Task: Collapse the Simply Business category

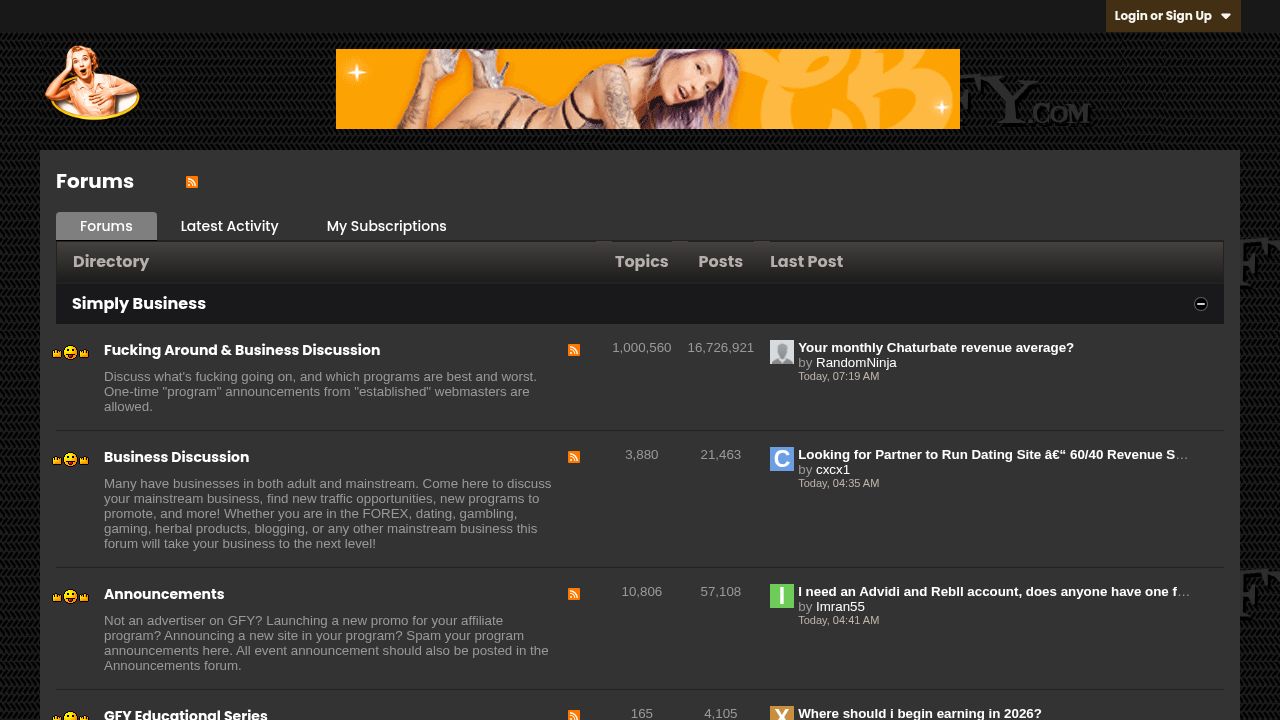Action: click(x=1201, y=304)
